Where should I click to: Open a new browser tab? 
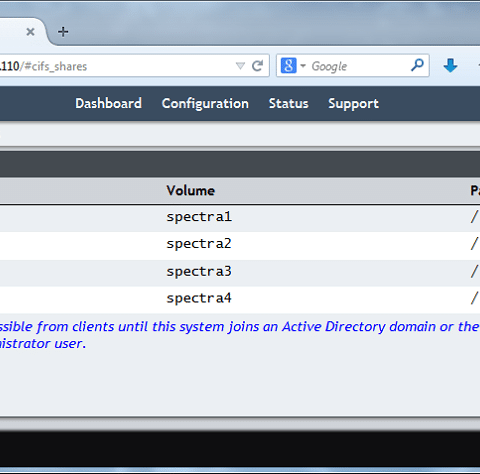pos(63,32)
